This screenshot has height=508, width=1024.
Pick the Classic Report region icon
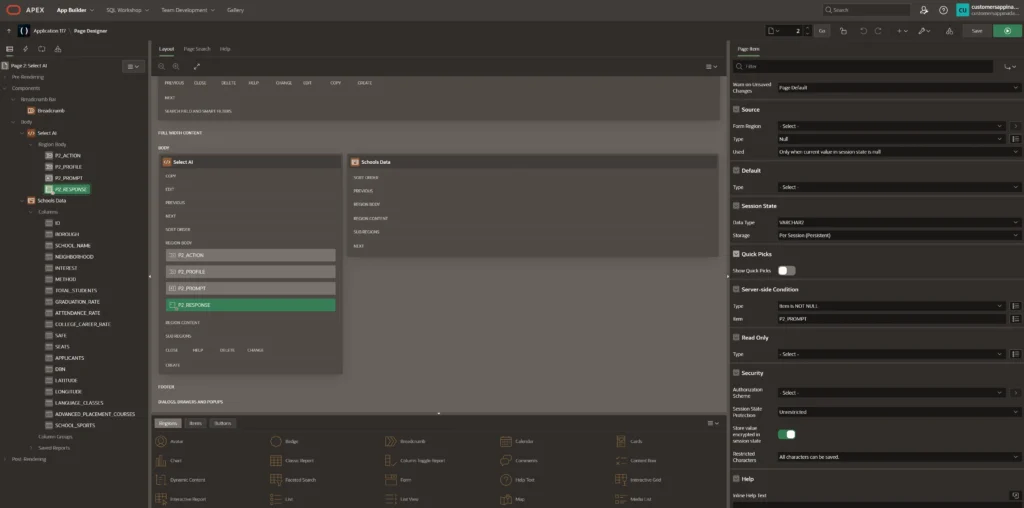(x=277, y=460)
